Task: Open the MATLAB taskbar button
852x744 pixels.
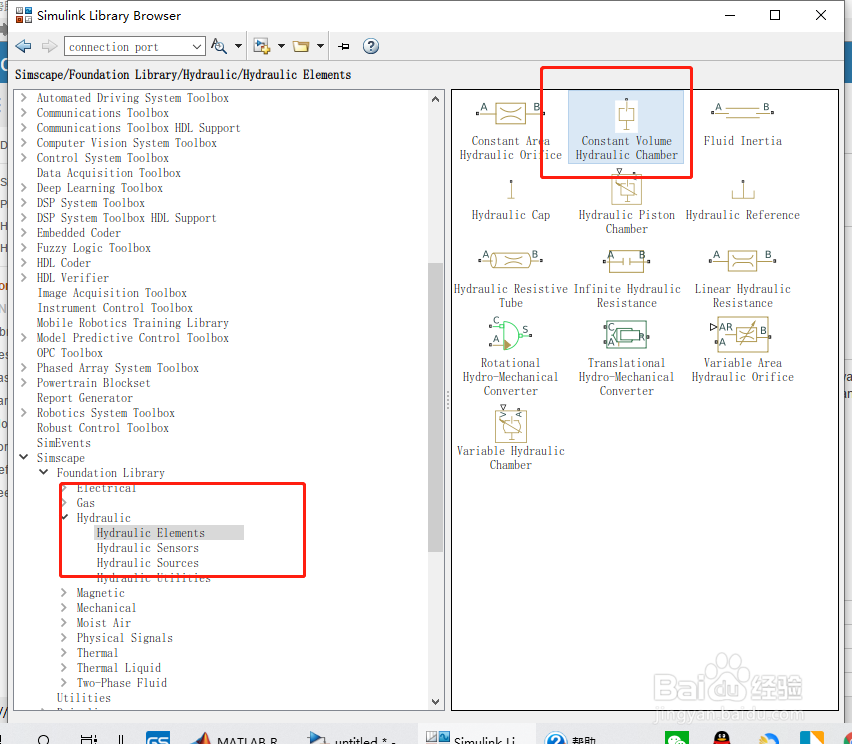Action: coord(235,738)
